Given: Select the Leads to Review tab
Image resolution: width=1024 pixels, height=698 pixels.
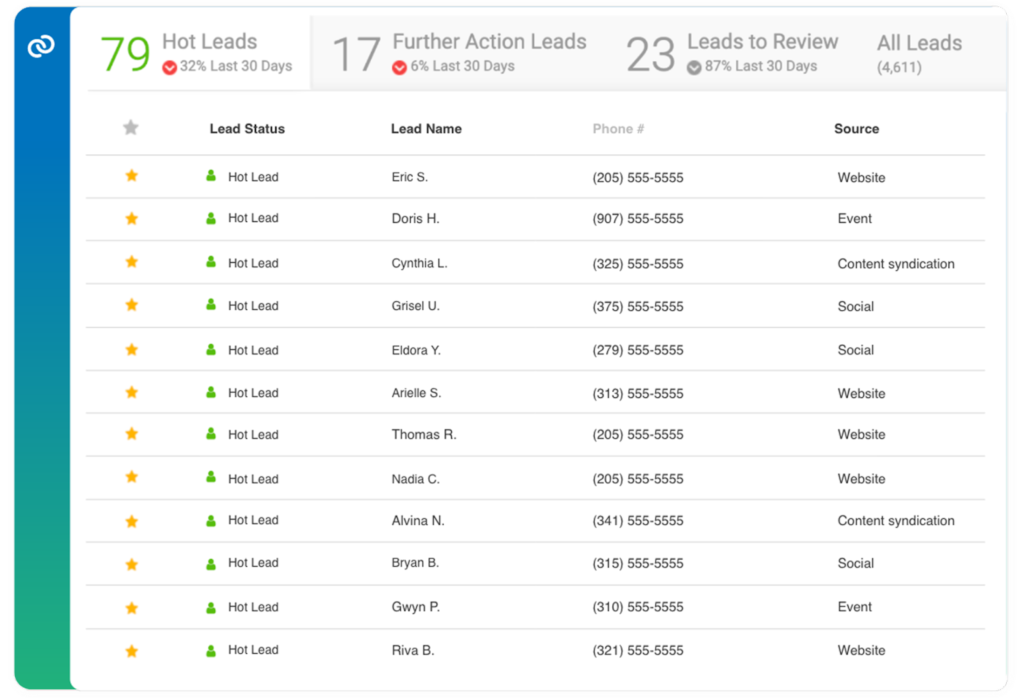Looking at the screenshot, I should coord(732,53).
